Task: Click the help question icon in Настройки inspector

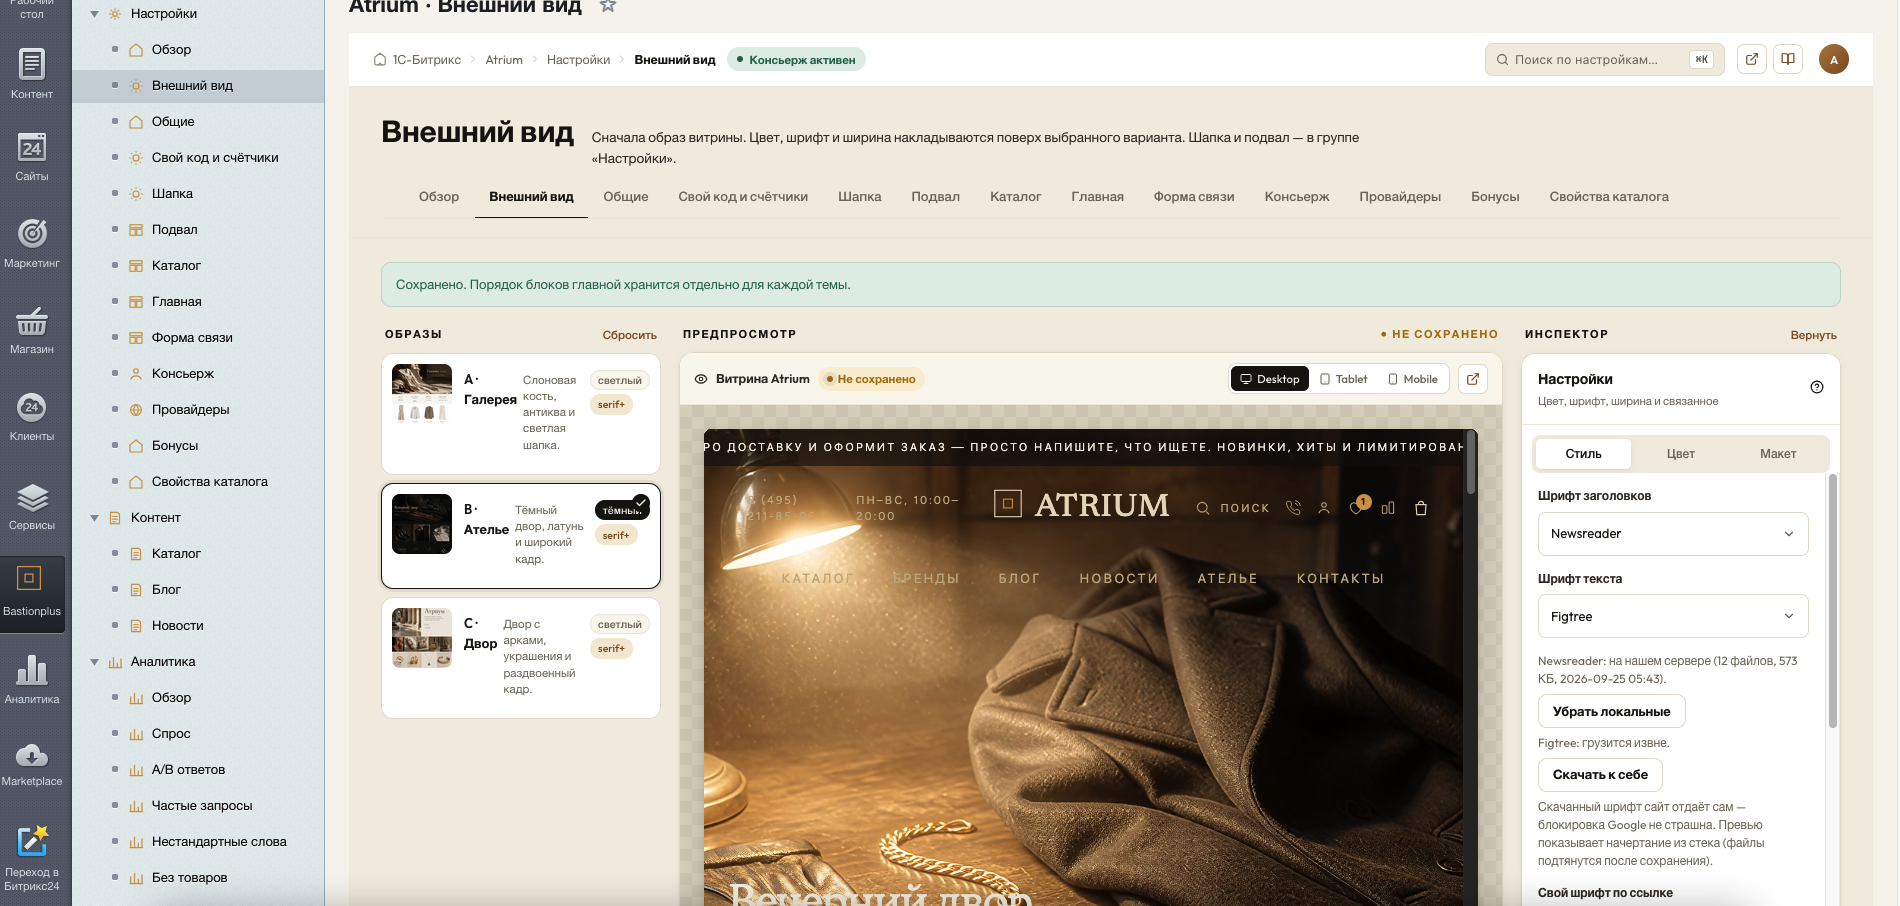Action: (1817, 387)
